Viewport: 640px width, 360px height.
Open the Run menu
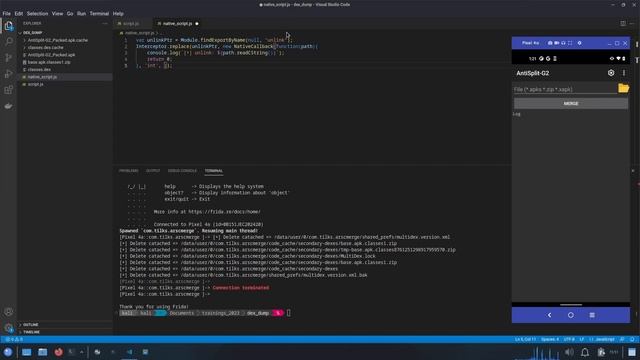click(x=82, y=13)
